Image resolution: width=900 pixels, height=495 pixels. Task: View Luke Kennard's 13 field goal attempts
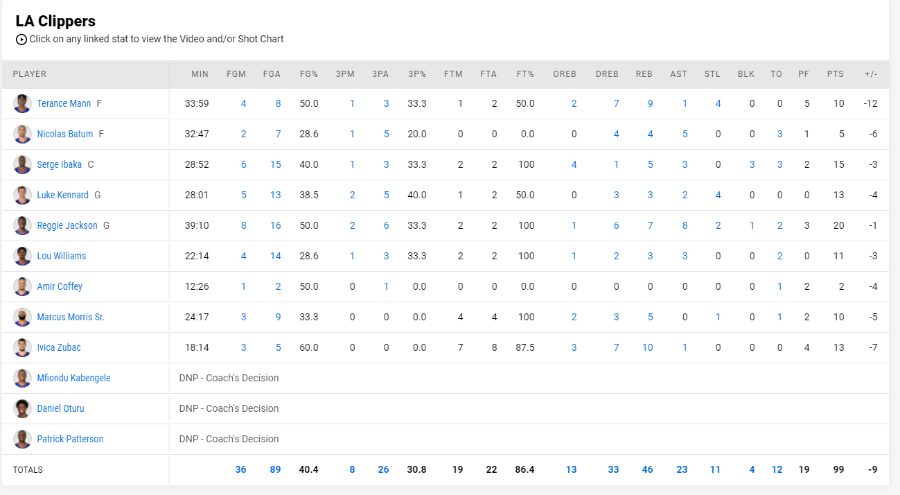[x=276, y=195]
